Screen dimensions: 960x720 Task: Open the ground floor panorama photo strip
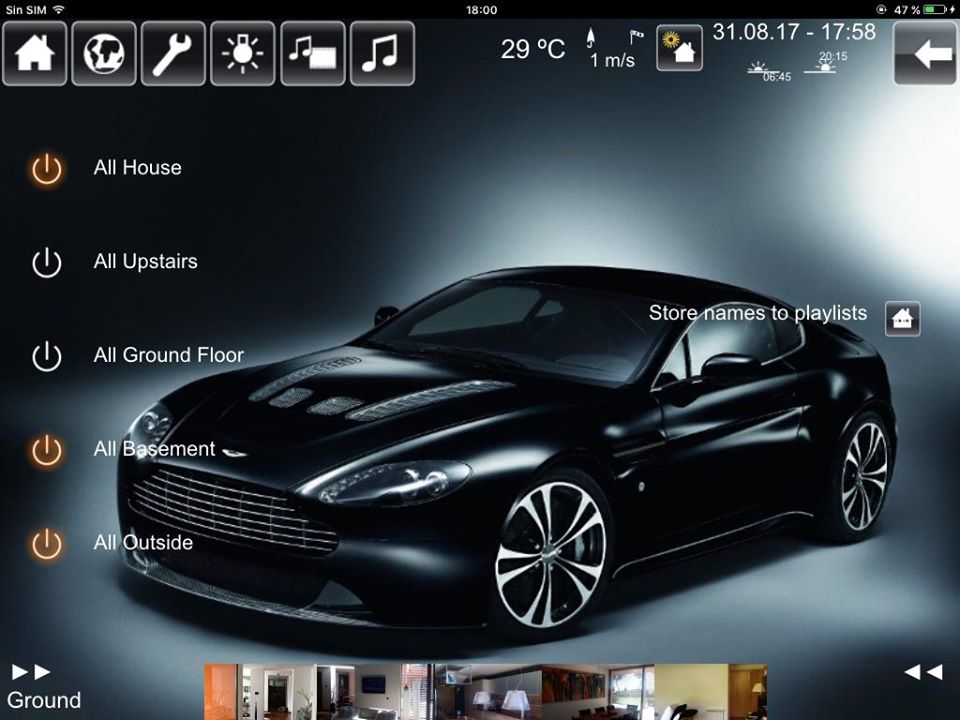pos(486,692)
